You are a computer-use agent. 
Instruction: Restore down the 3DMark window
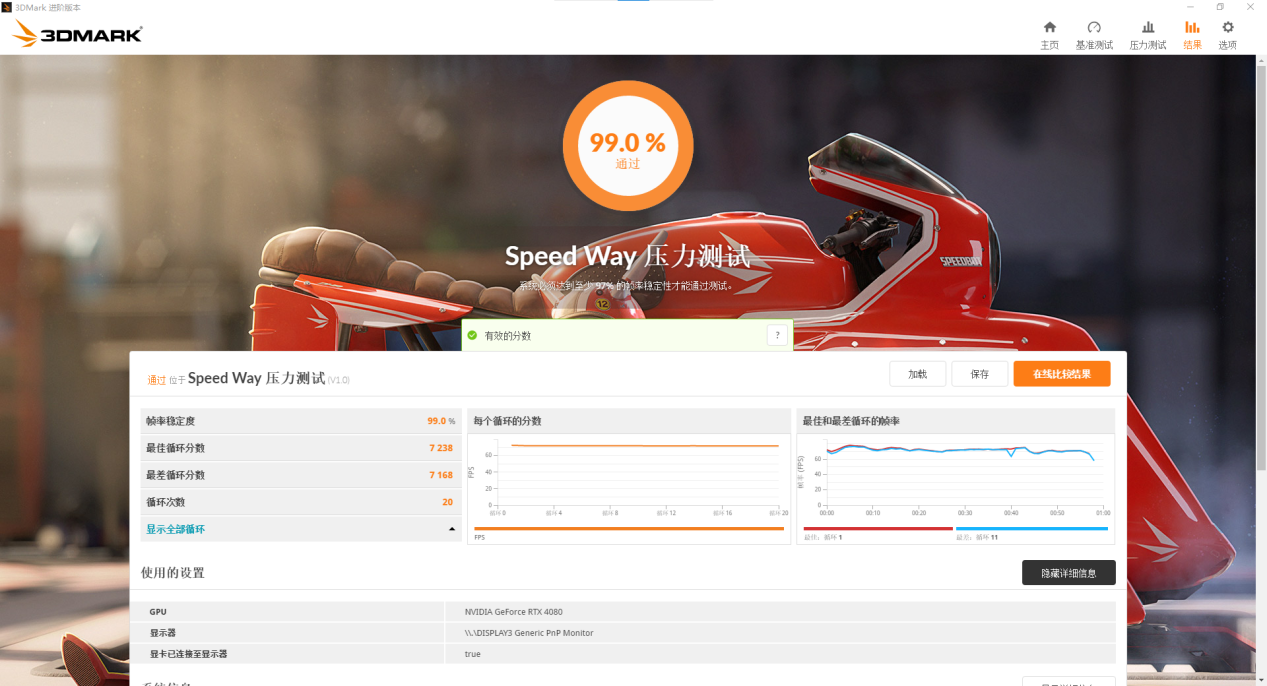click(x=1220, y=7)
